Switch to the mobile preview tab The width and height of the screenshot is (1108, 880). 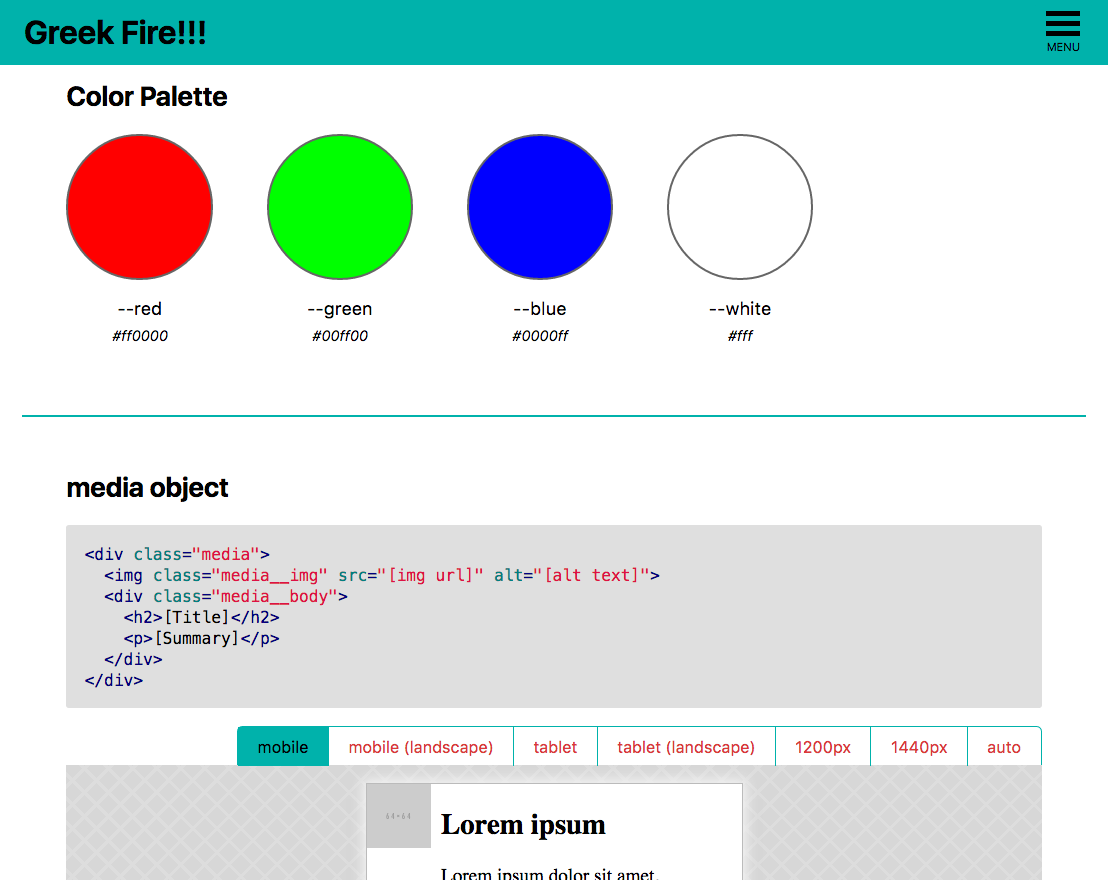coord(283,746)
